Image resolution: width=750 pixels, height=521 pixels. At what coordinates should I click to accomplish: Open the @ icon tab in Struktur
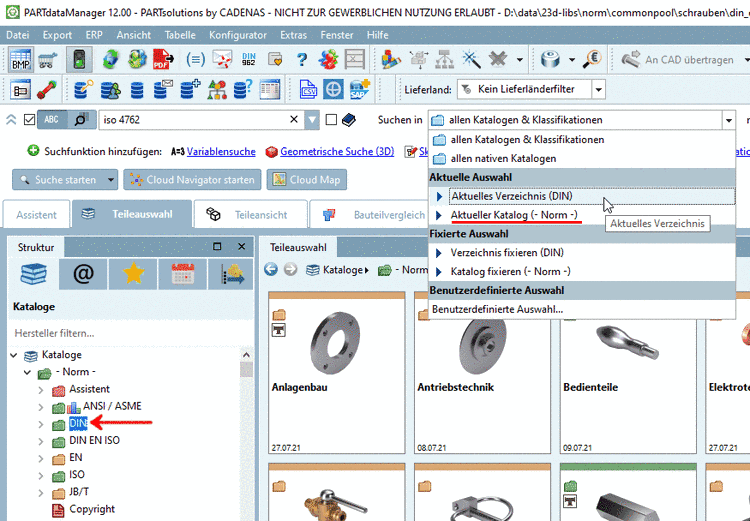pos(83,274)
